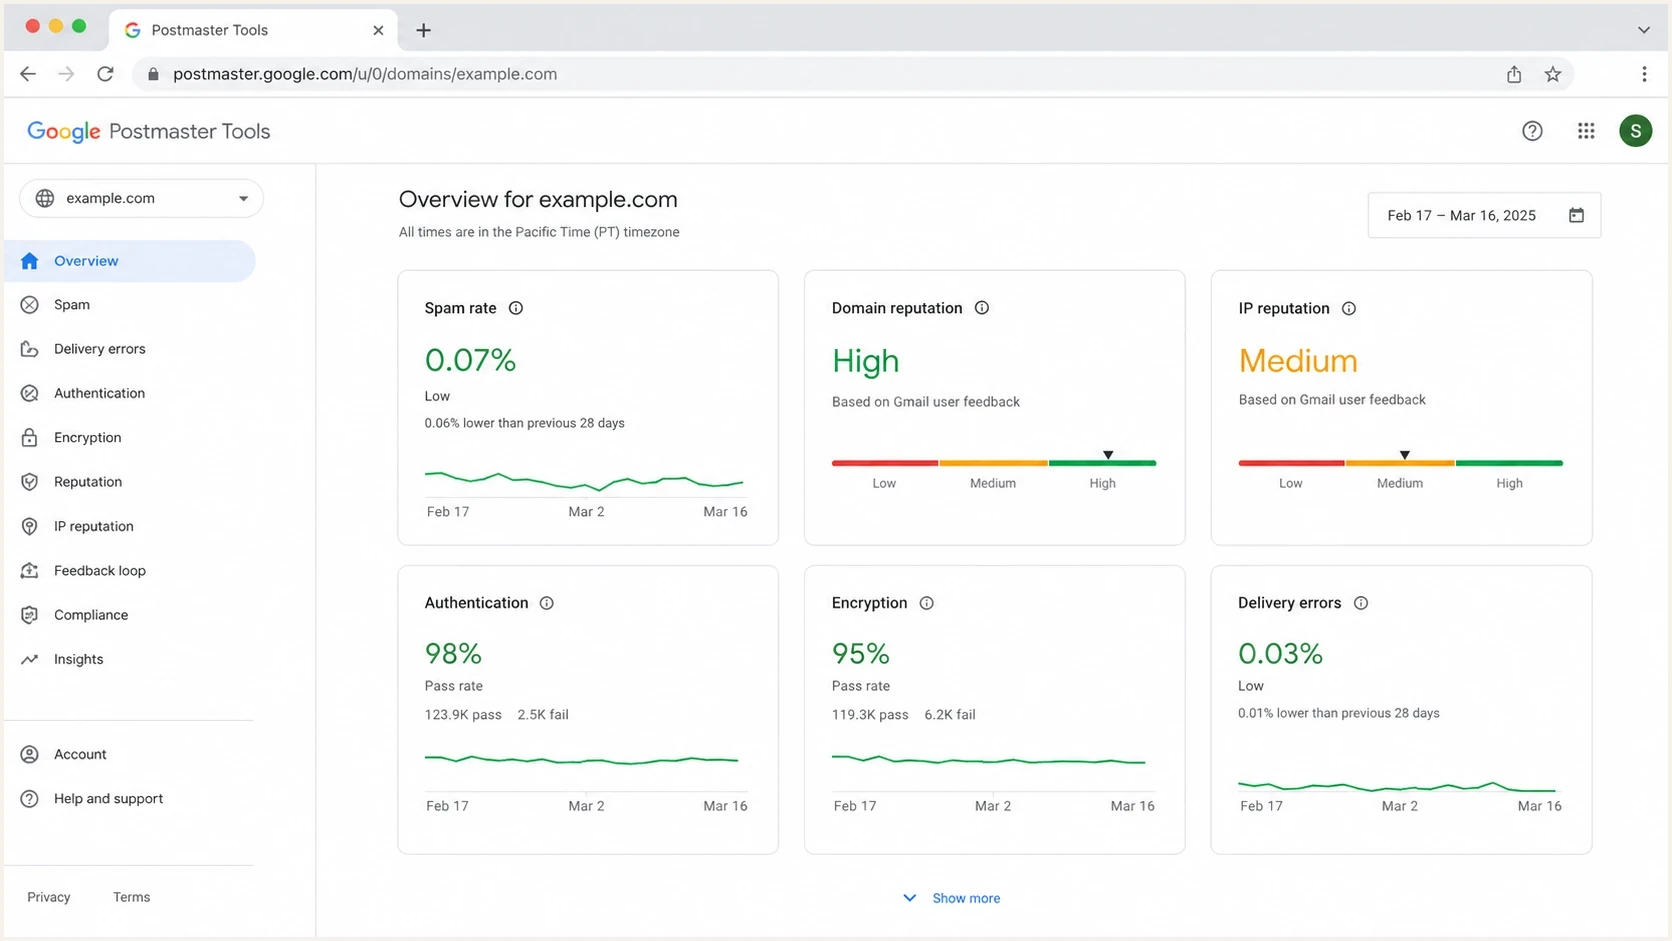Screen dimensions: 1672x941
Task: Show info for Encryption card
Action: click(x=927, y=603)
